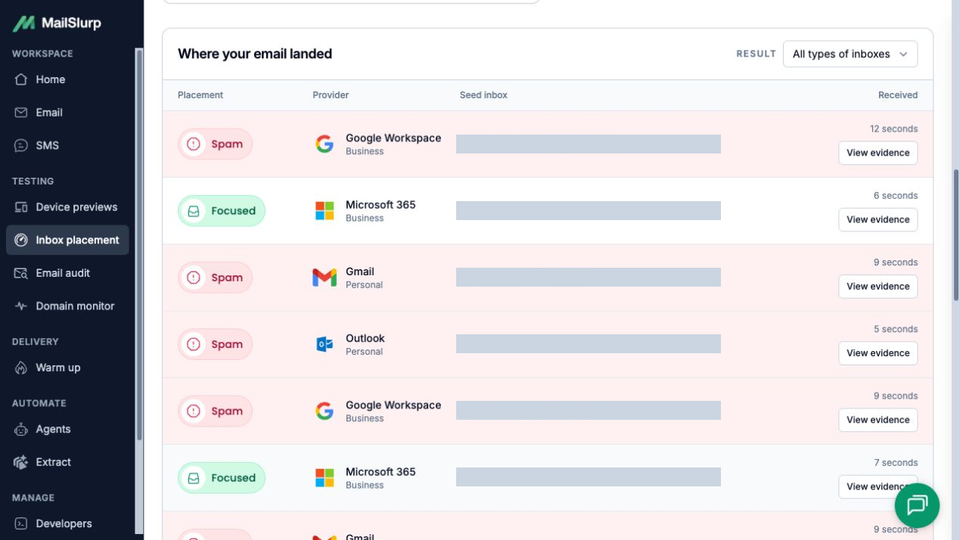
Task: Click the "12 seconds" received time
Action: [x=893, y=129]
